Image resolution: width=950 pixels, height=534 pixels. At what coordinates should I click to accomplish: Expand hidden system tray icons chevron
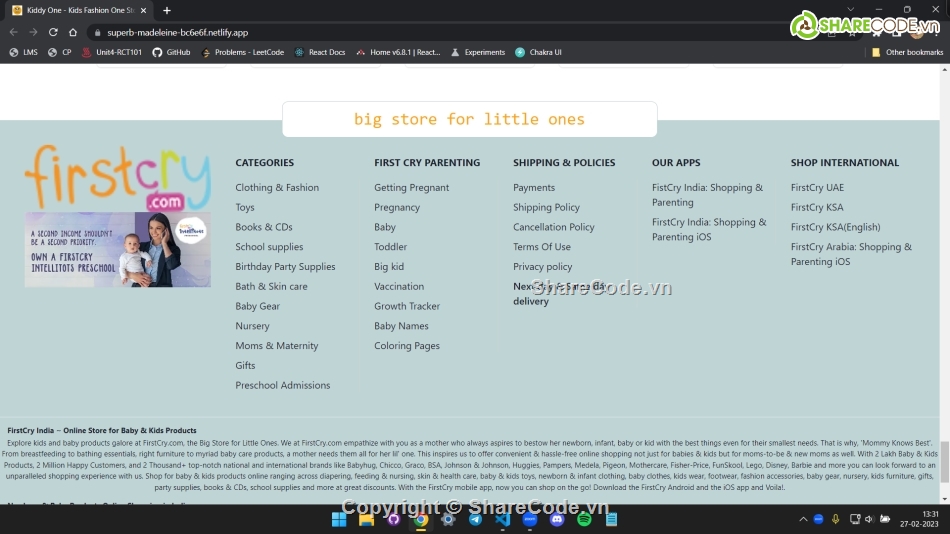tap(802, 519)
